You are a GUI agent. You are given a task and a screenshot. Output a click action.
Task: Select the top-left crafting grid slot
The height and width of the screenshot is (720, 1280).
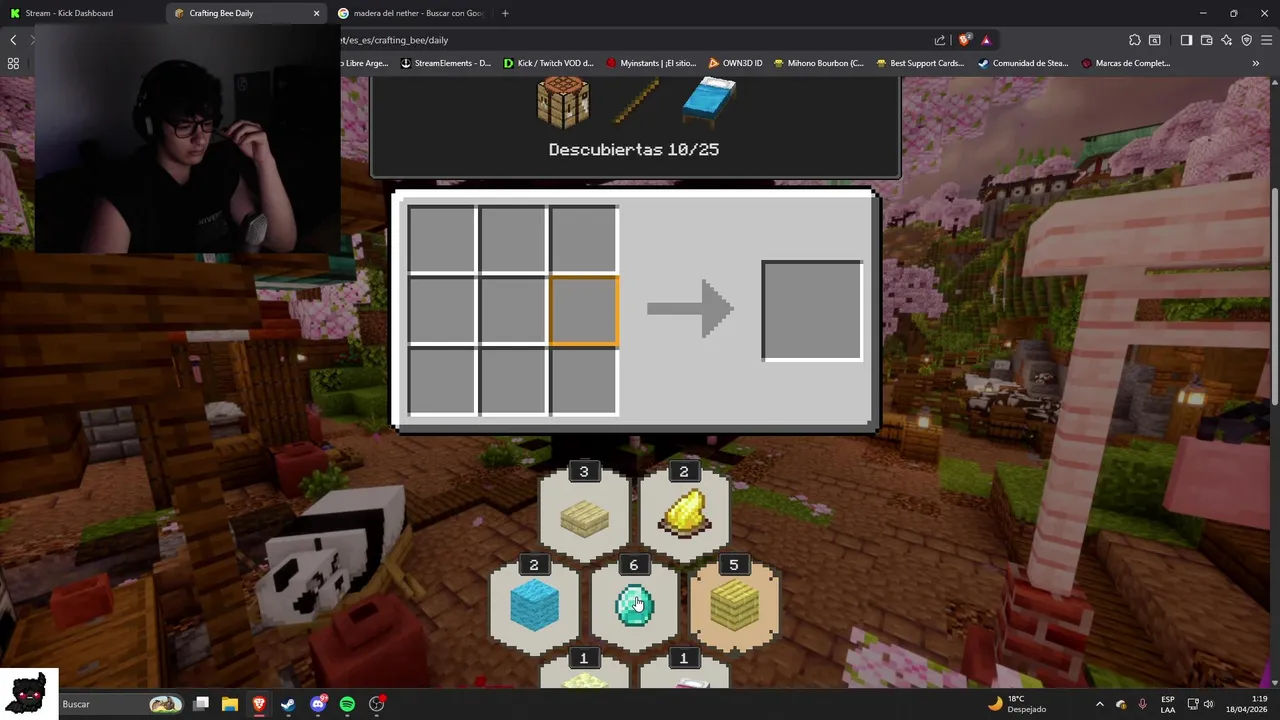pyautogui.click(x=441, y=239)
